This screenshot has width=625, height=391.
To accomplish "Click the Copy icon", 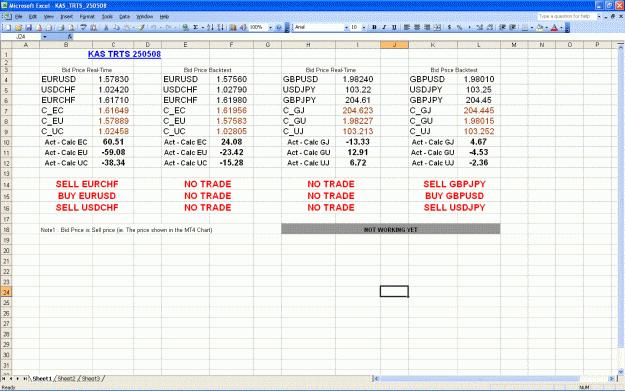I will pos(116,27).
